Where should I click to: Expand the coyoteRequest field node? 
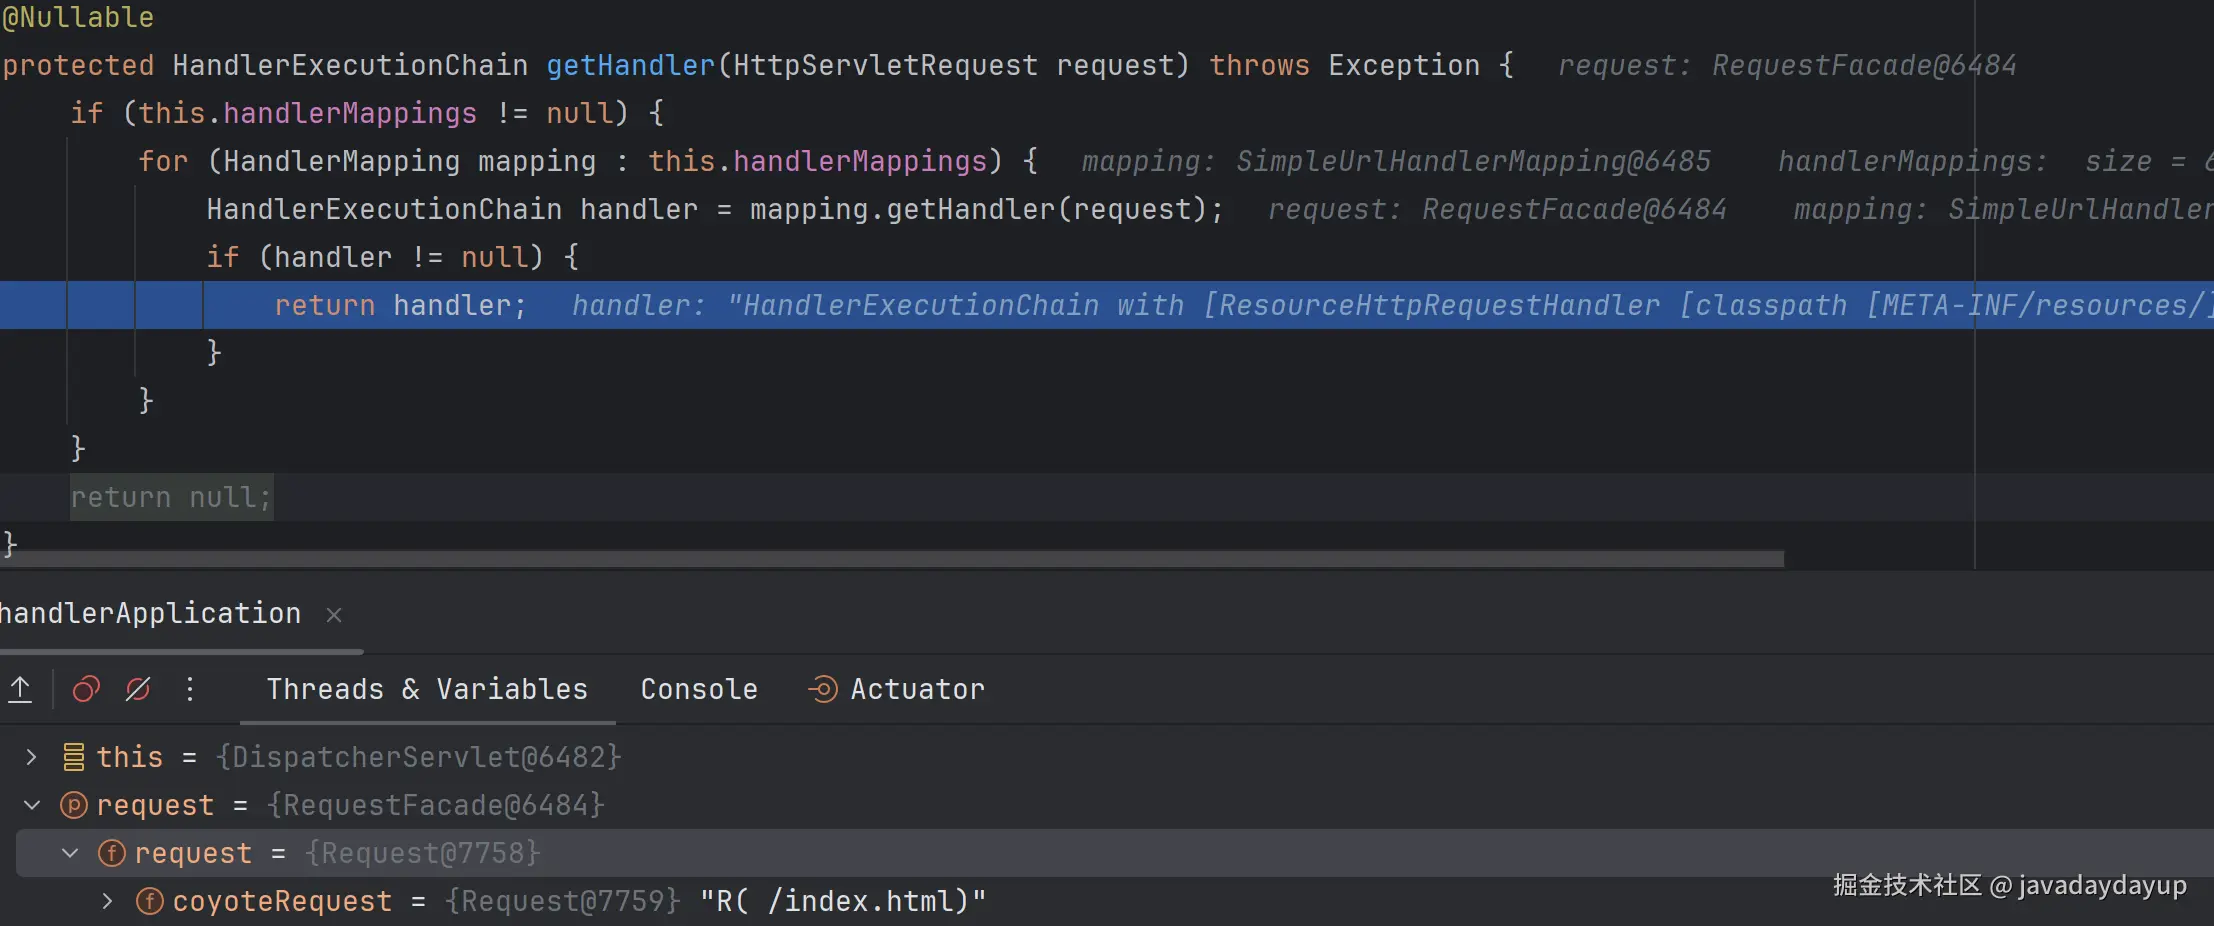tap(107, 901)
